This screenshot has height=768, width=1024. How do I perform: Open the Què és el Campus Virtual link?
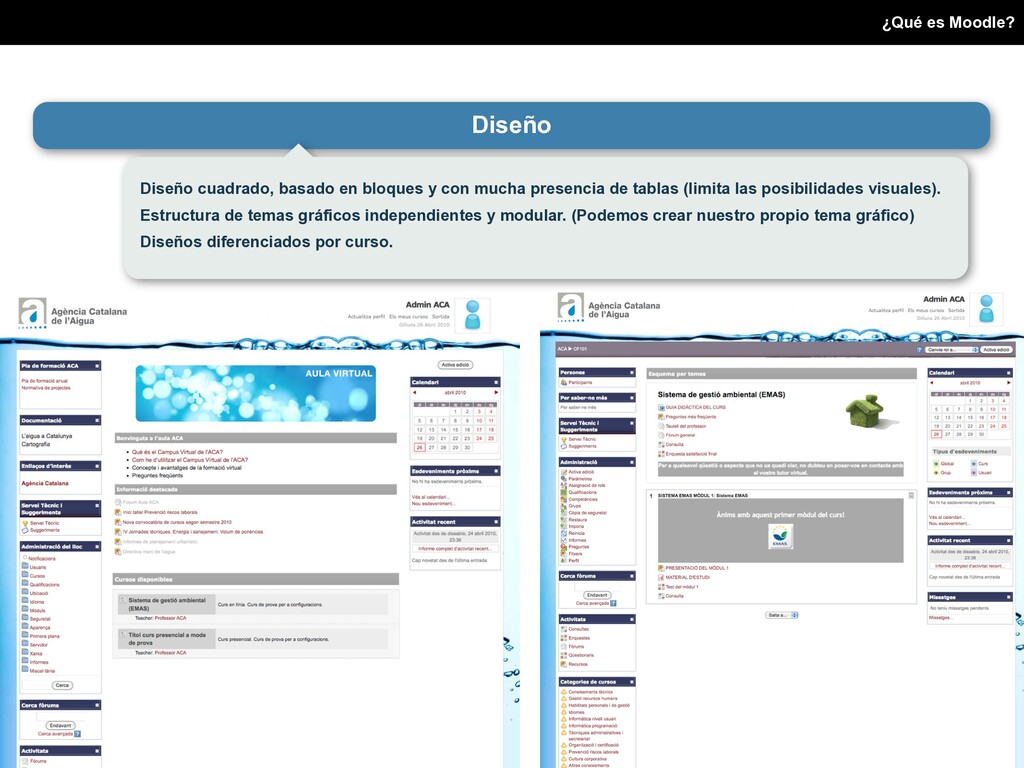click(x=177, y=452)
